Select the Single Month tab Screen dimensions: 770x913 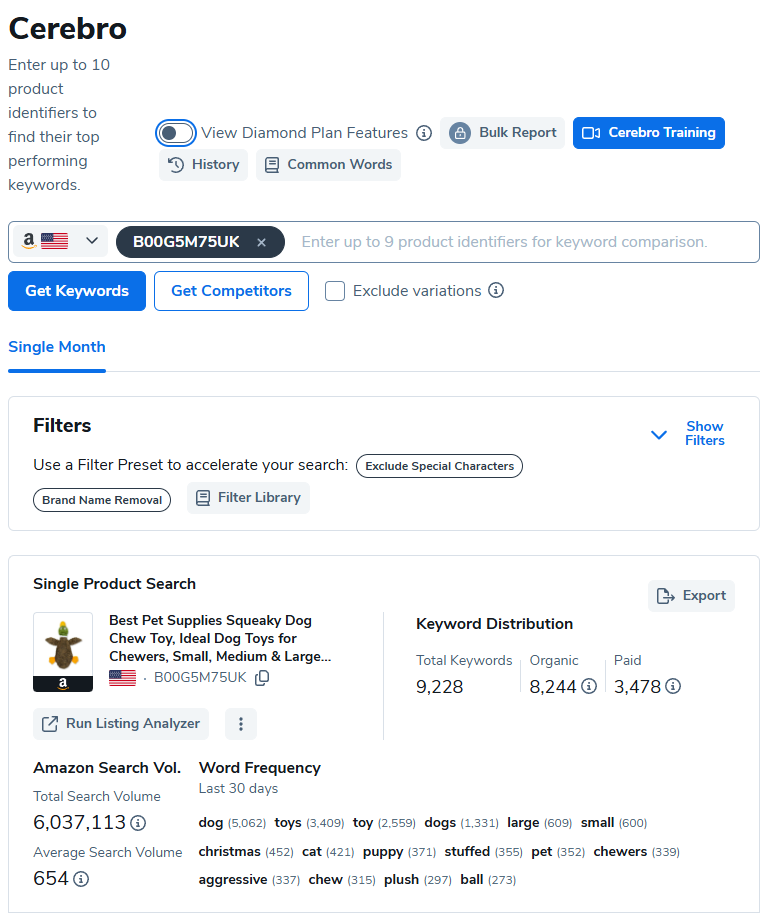(57, 347)
